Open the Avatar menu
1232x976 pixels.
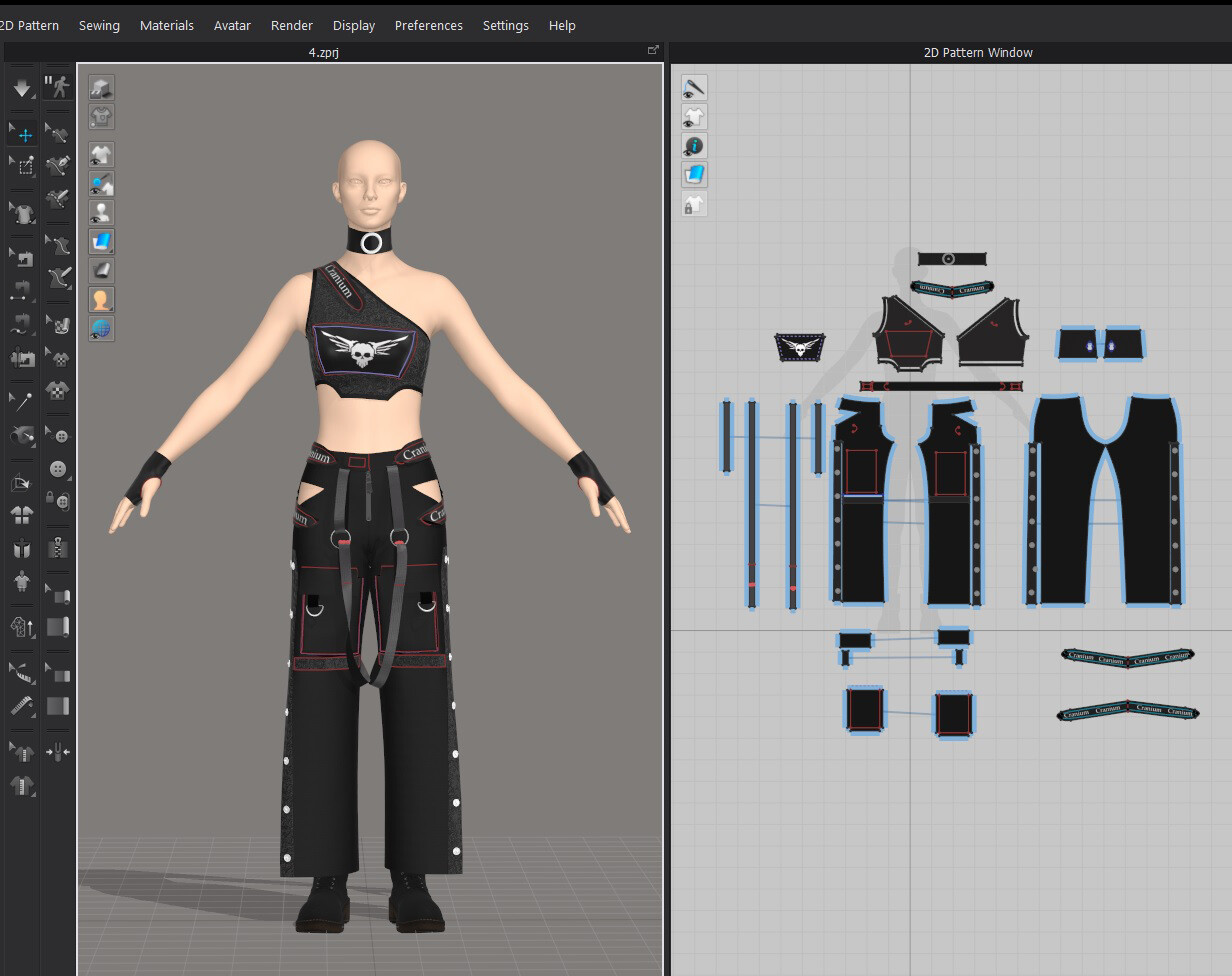(232, 25)
